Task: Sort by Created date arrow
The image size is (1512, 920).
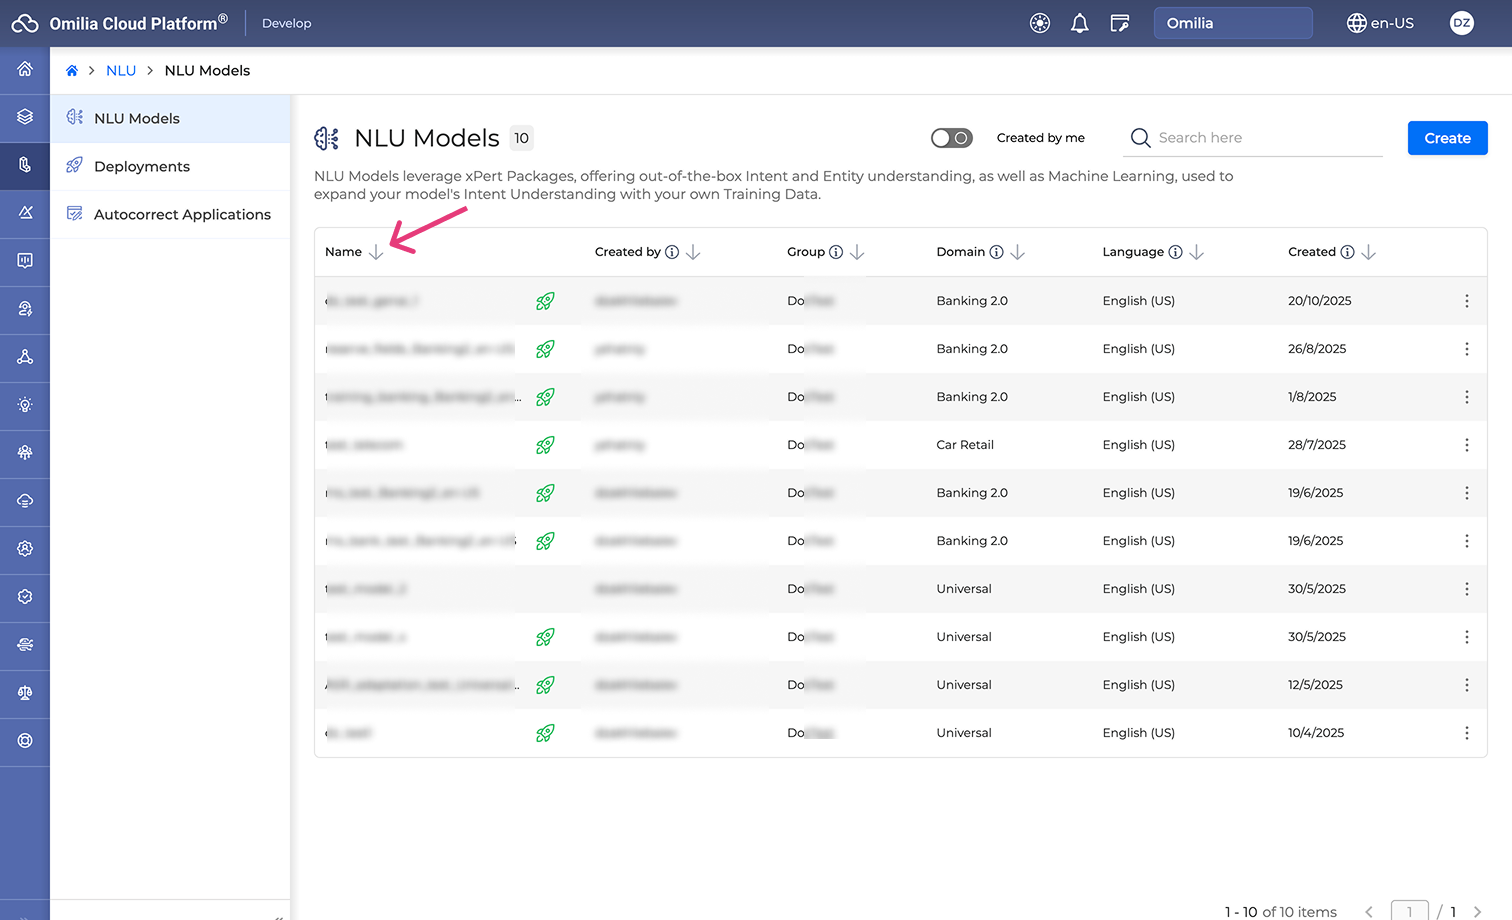Action: [x=1369, y=252]
